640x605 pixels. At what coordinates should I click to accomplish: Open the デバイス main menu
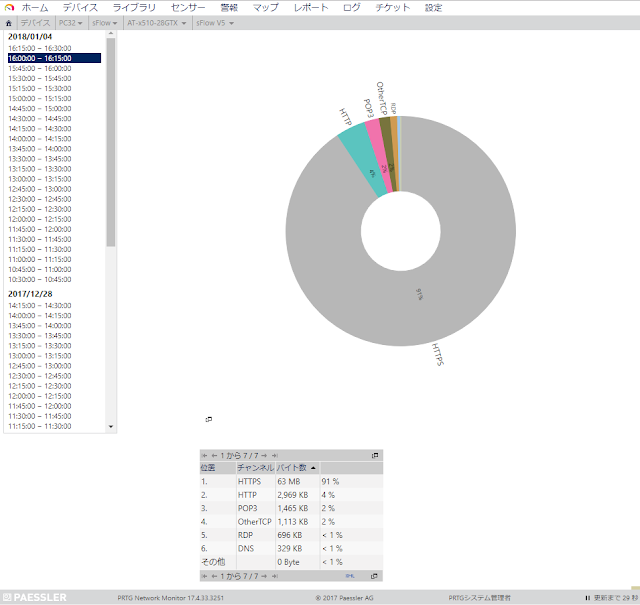(80, 7)
